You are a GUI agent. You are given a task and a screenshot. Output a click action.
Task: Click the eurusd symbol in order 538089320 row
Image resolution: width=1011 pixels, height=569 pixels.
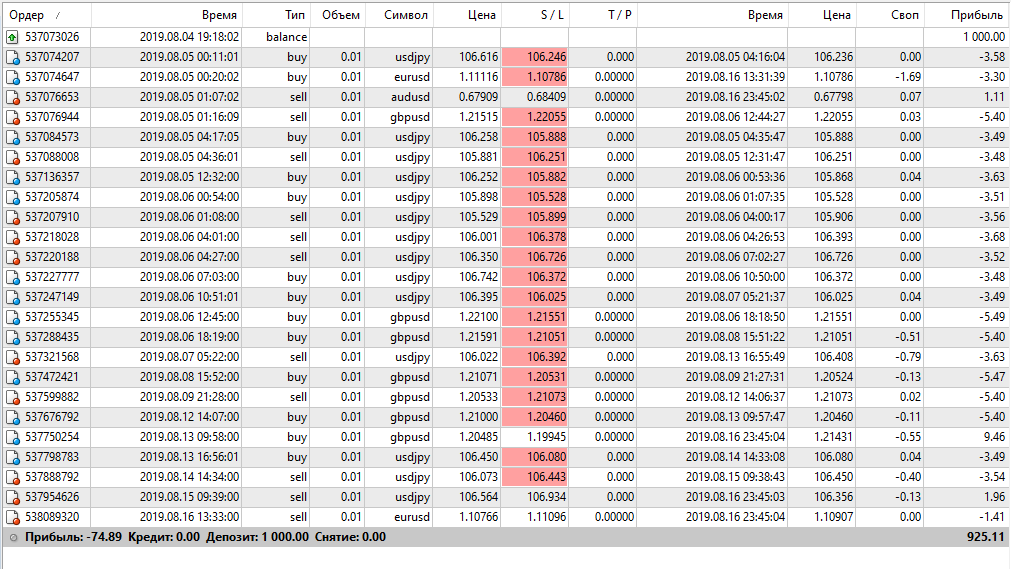click(411, 517)
